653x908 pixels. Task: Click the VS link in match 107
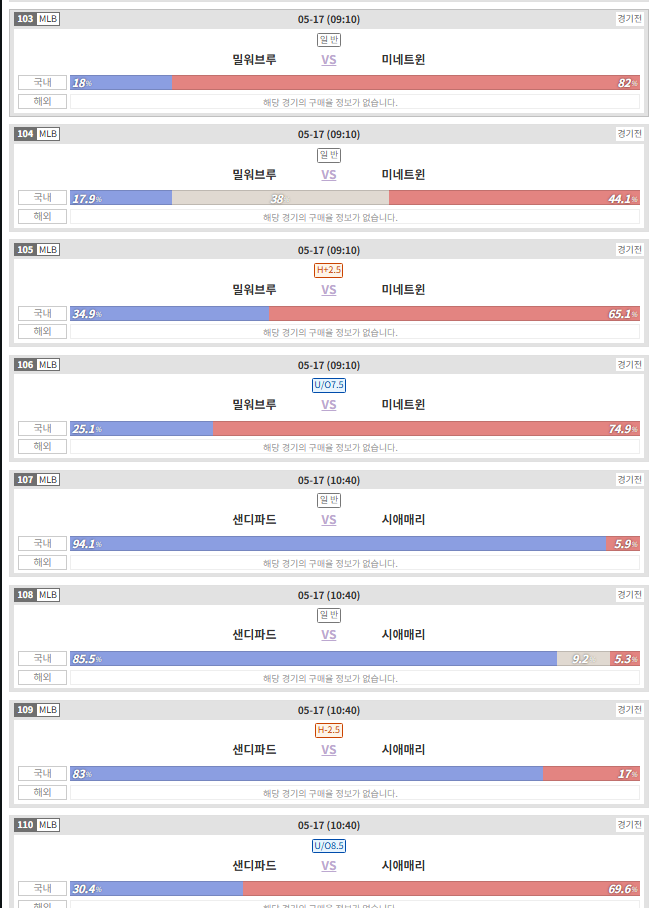[329, 520]
